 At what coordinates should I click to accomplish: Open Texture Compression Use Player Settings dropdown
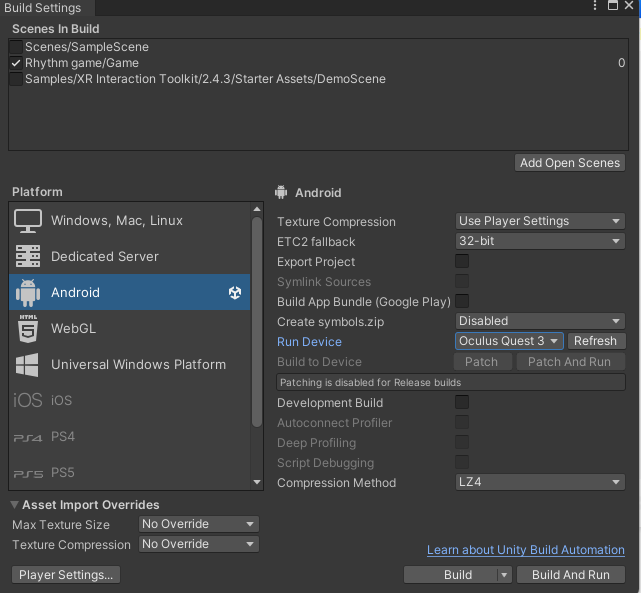coord(540,221)
